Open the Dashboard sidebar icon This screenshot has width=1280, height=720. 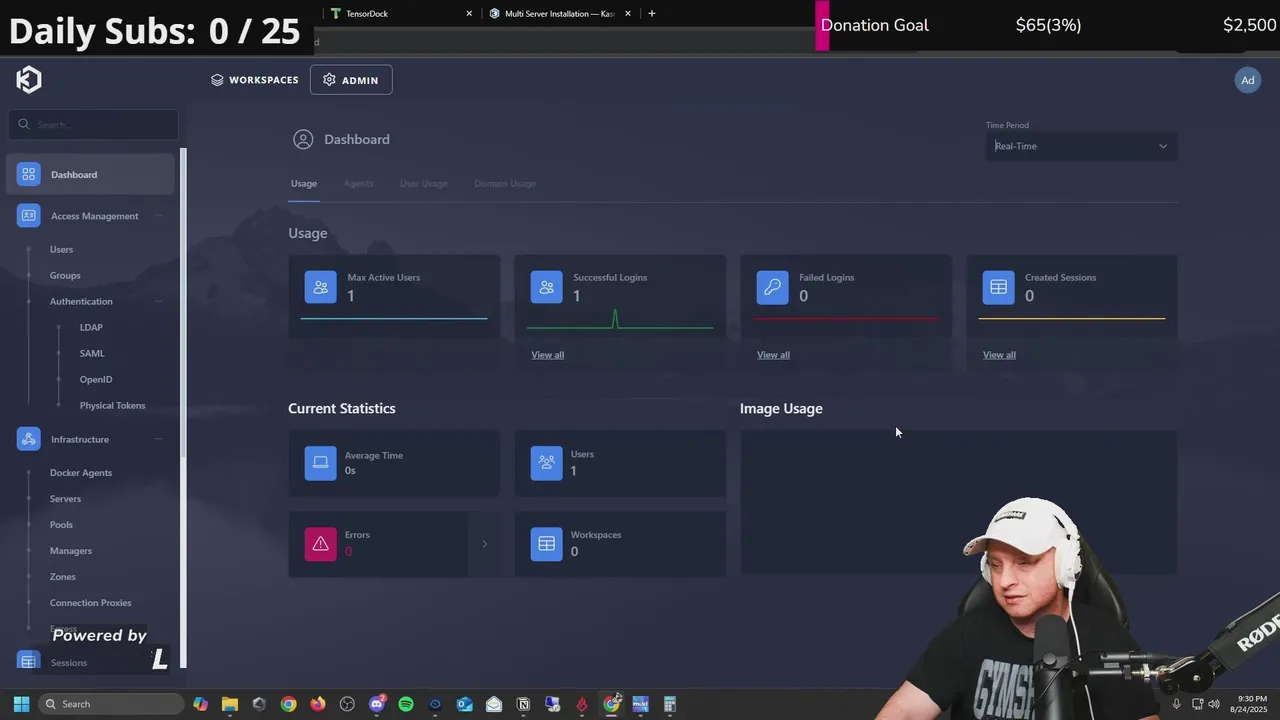click(28, 174)
